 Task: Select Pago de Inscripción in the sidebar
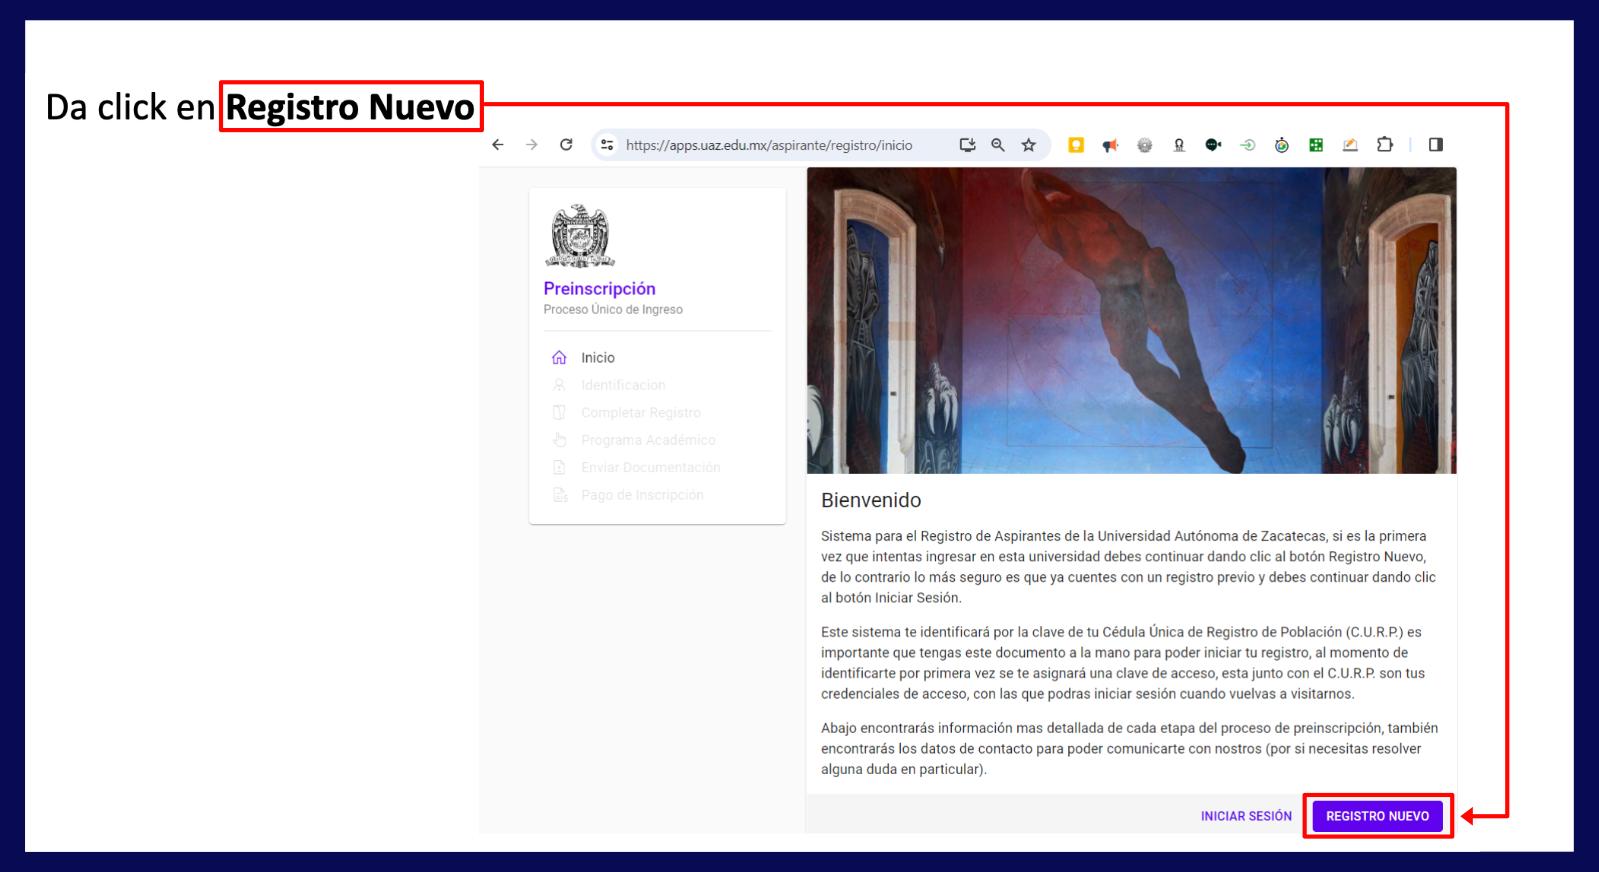pos(657,495)
